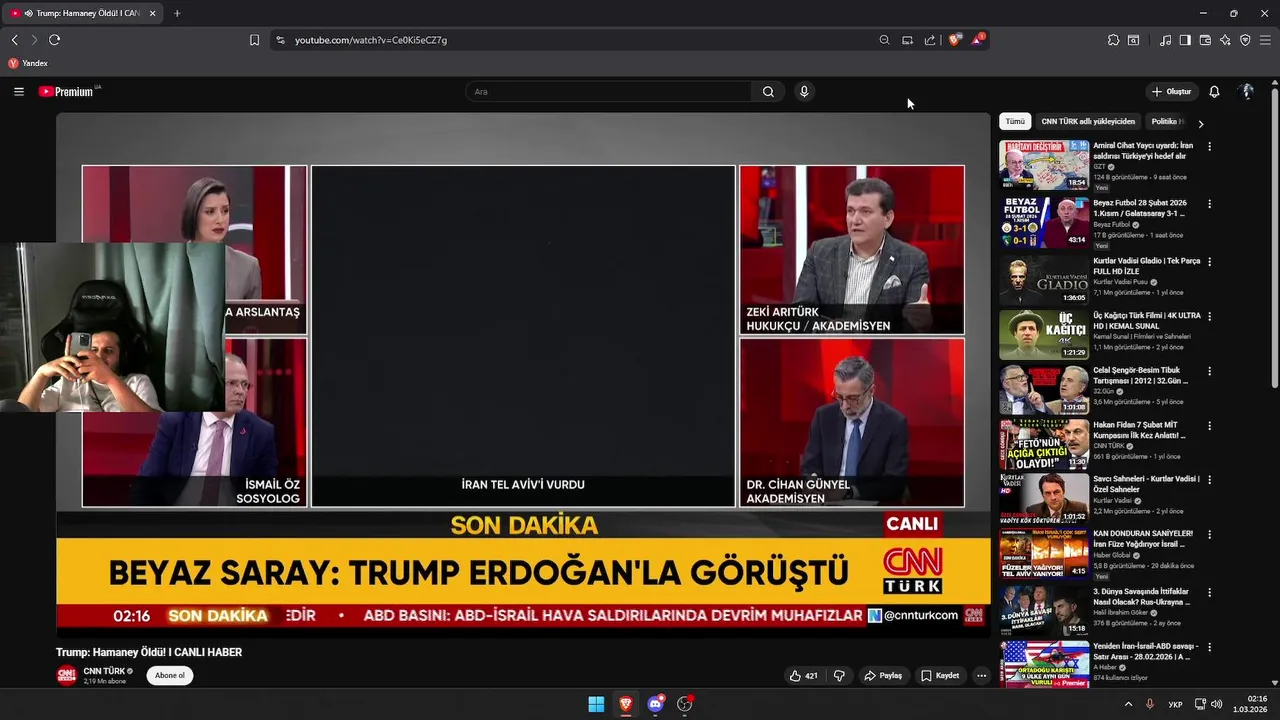This screenshot has width=1280, height=720.
Task: Toggle the browser sidebar panel icon
Action: point(1185,40)
